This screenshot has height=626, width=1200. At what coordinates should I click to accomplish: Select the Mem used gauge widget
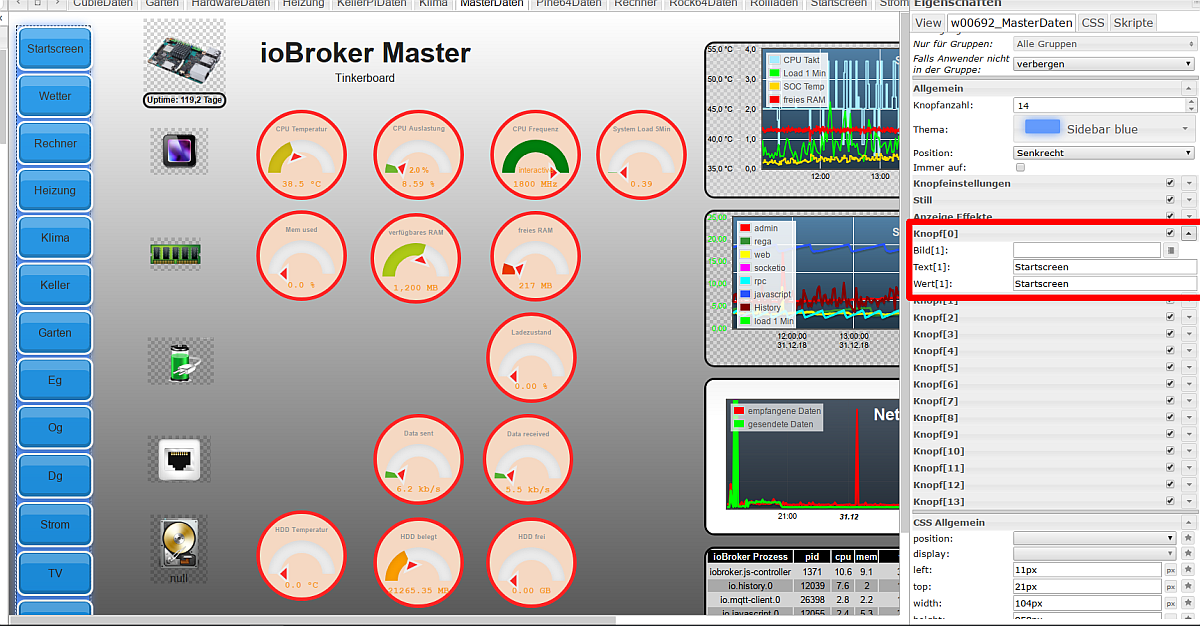click(x=301, y=257)
